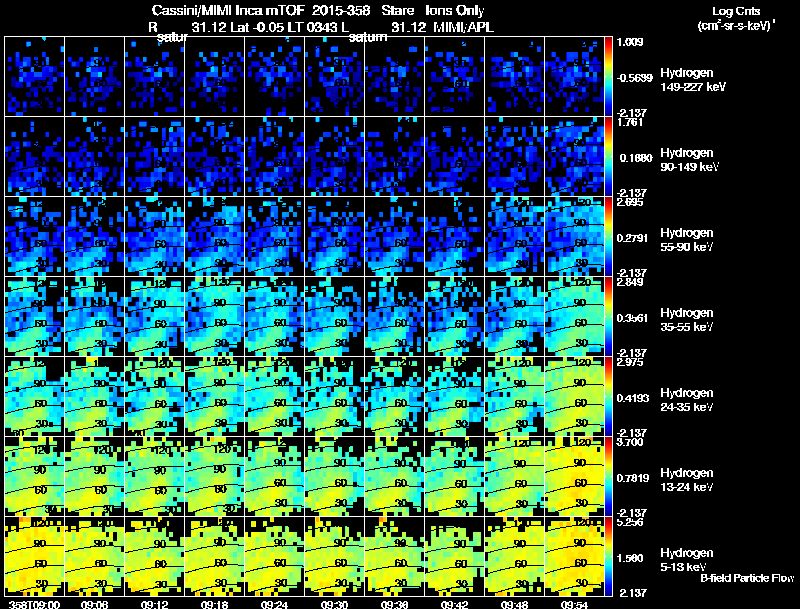Click the colorbar beside Hydrogen 24-35 keV
The height and width of the screenshot is (609, 800).
(x=609, y=397)
